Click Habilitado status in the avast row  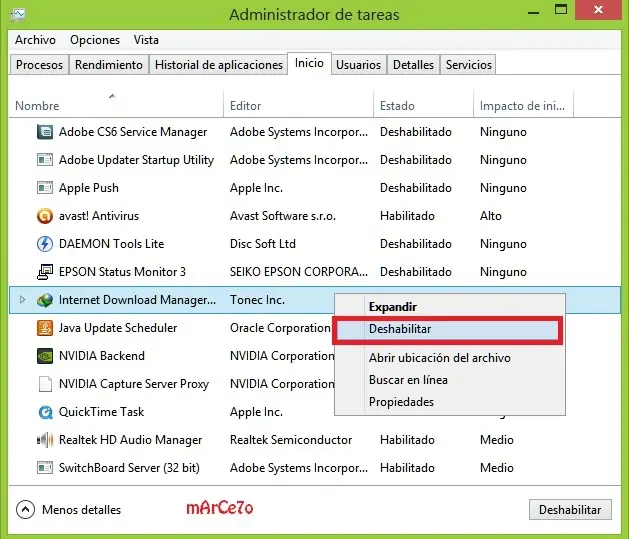(x=407, y=216)
